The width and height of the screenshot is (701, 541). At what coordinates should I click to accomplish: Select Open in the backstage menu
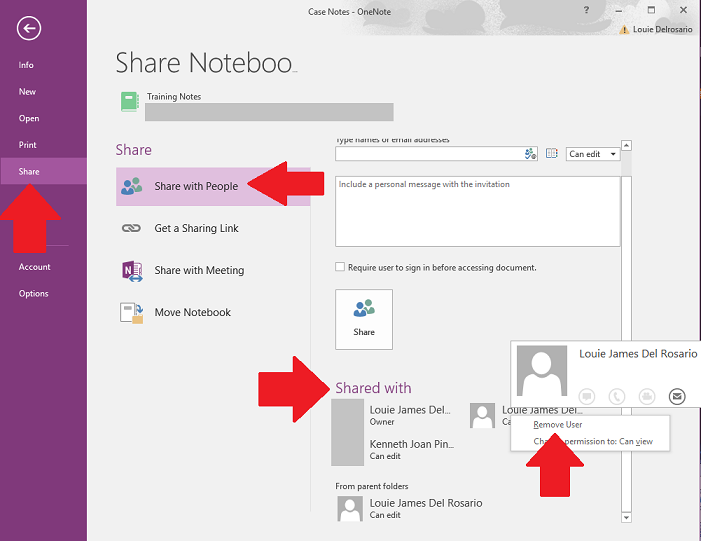pyautogui.click(x=29, y=118)
